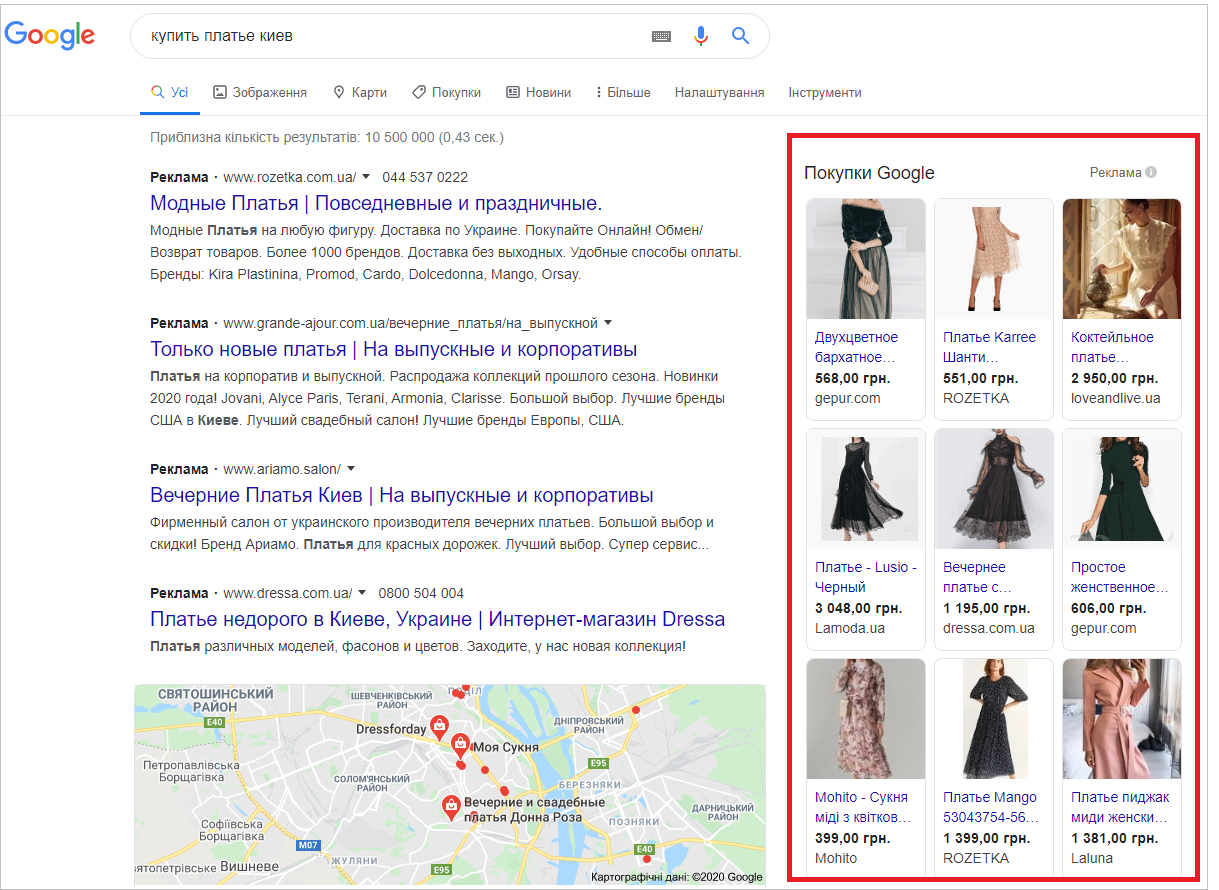
Task: Click Платье Mango 53043754 title
Action: point(990,807)
